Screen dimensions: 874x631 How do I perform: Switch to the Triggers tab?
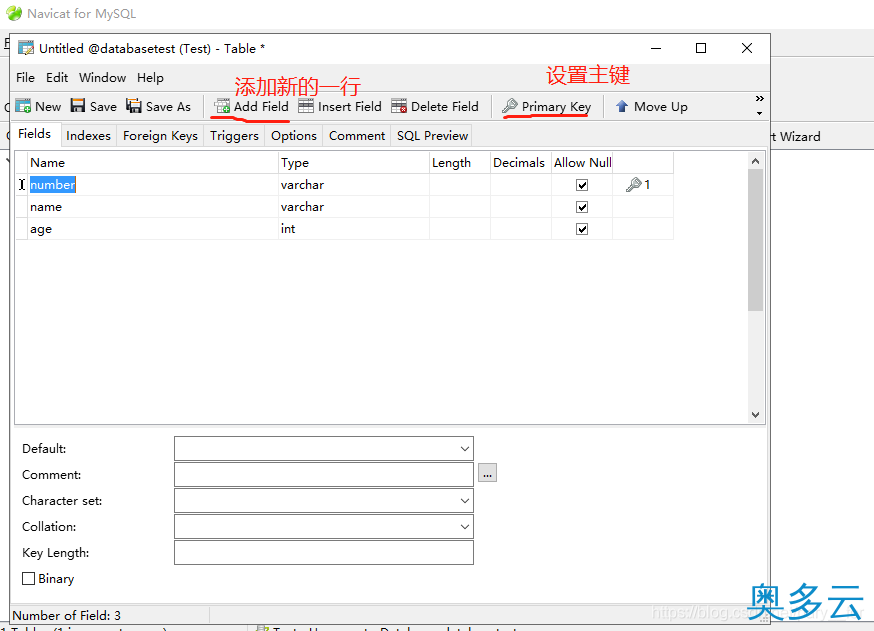coord(234,136)
